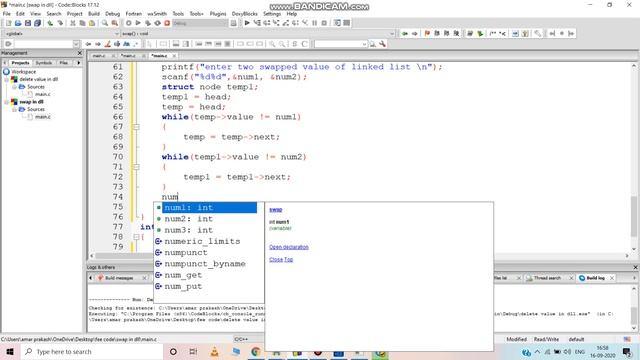
Task: Select num3: int autocomplete suggestion
Action: click(209, 230)
